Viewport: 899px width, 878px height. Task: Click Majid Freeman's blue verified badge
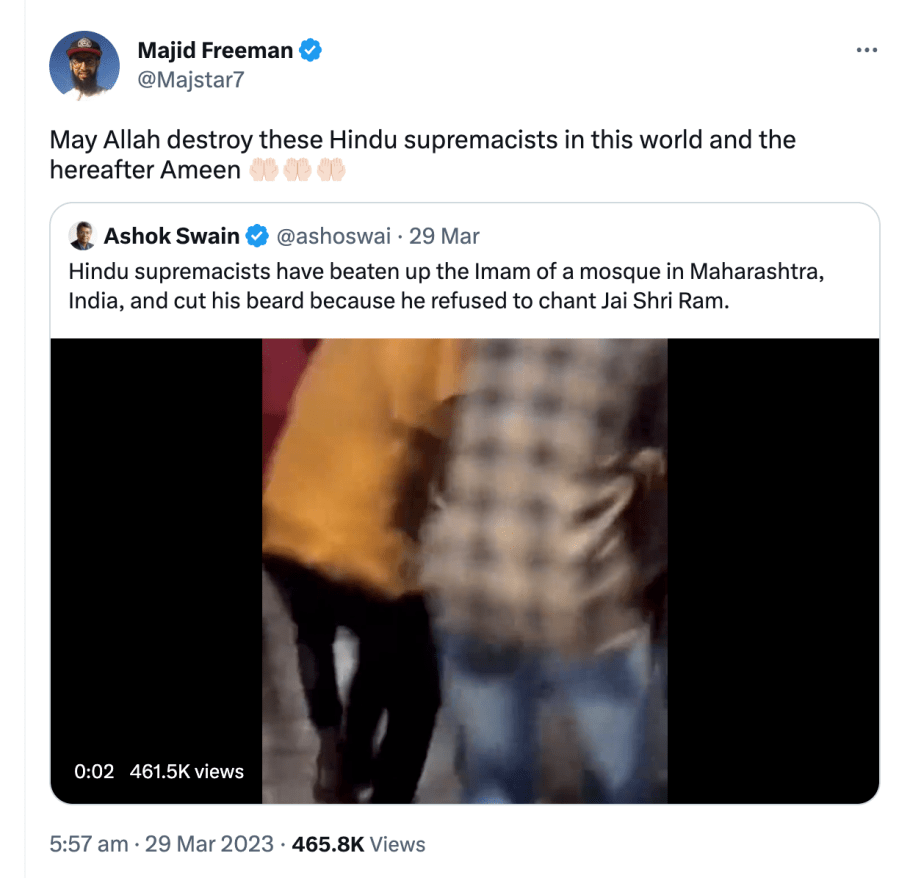click(x=310, y=50)
